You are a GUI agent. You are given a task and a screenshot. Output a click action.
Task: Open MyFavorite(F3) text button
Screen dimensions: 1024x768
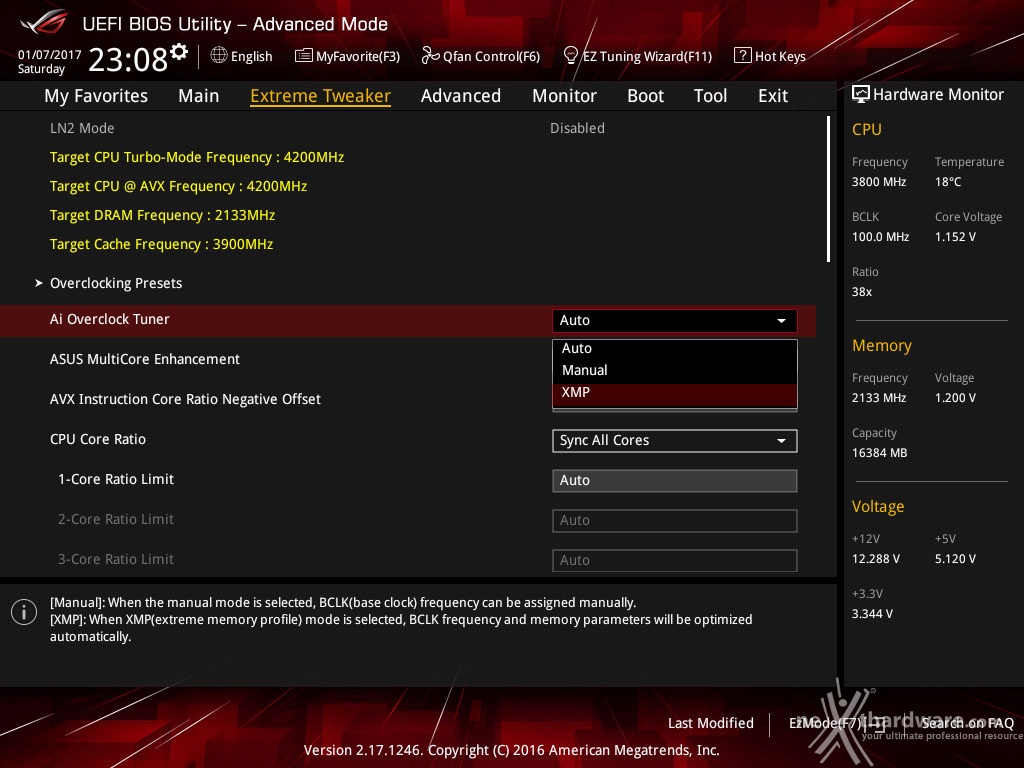coord(358,57)
